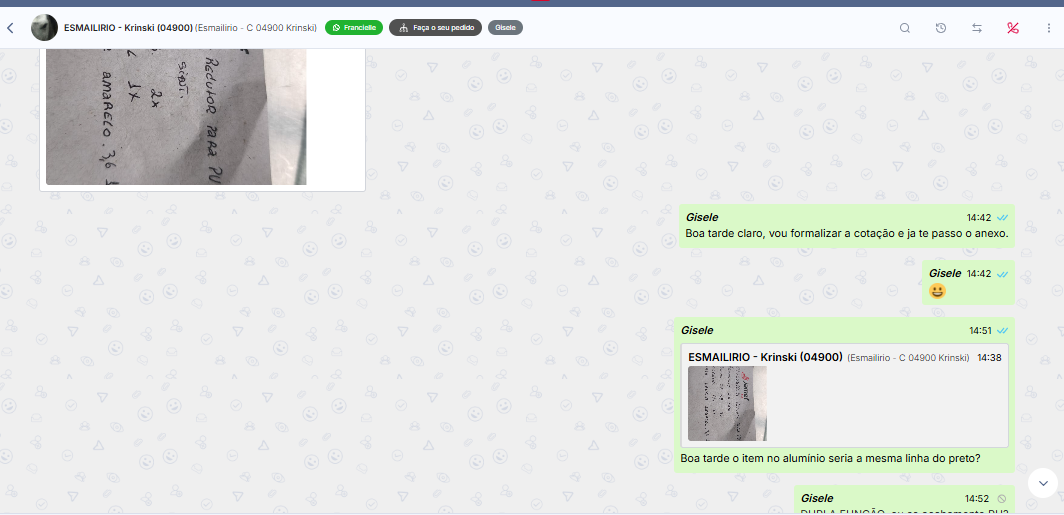Screen dimensions: 1064x515
Task: Click the grinning emoji message
Action: [x=937, y=291]
